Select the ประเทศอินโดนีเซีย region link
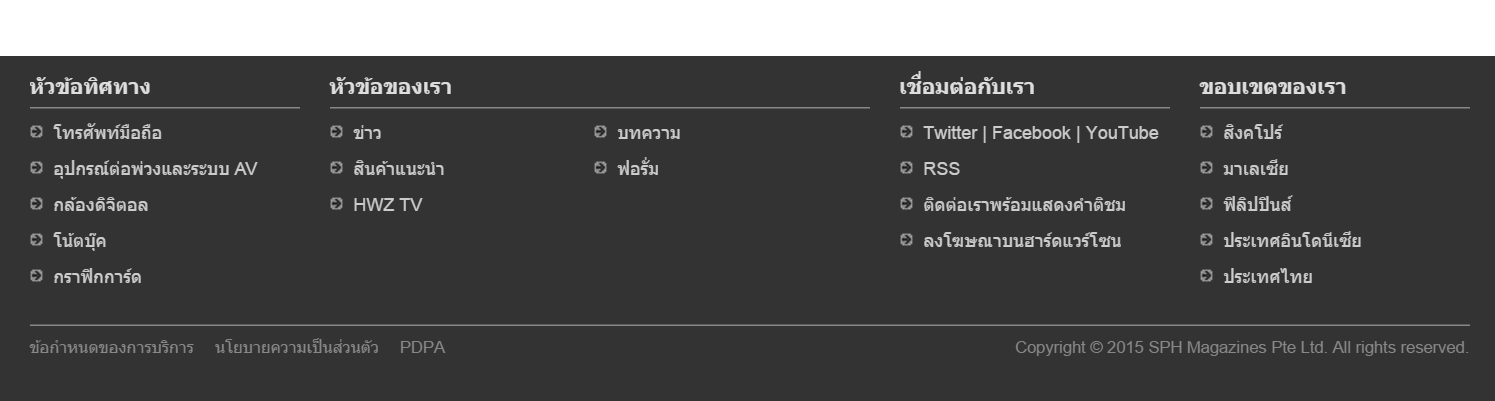Screen dimensions: 1495x401 (x=1292, y=241)
